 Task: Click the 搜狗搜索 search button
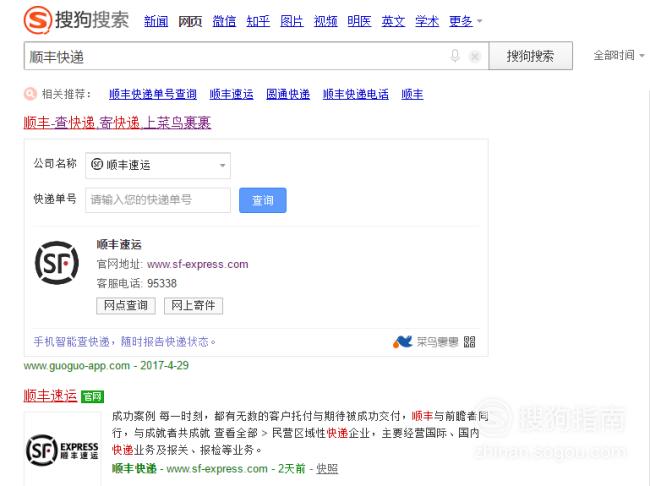(531, 56)
